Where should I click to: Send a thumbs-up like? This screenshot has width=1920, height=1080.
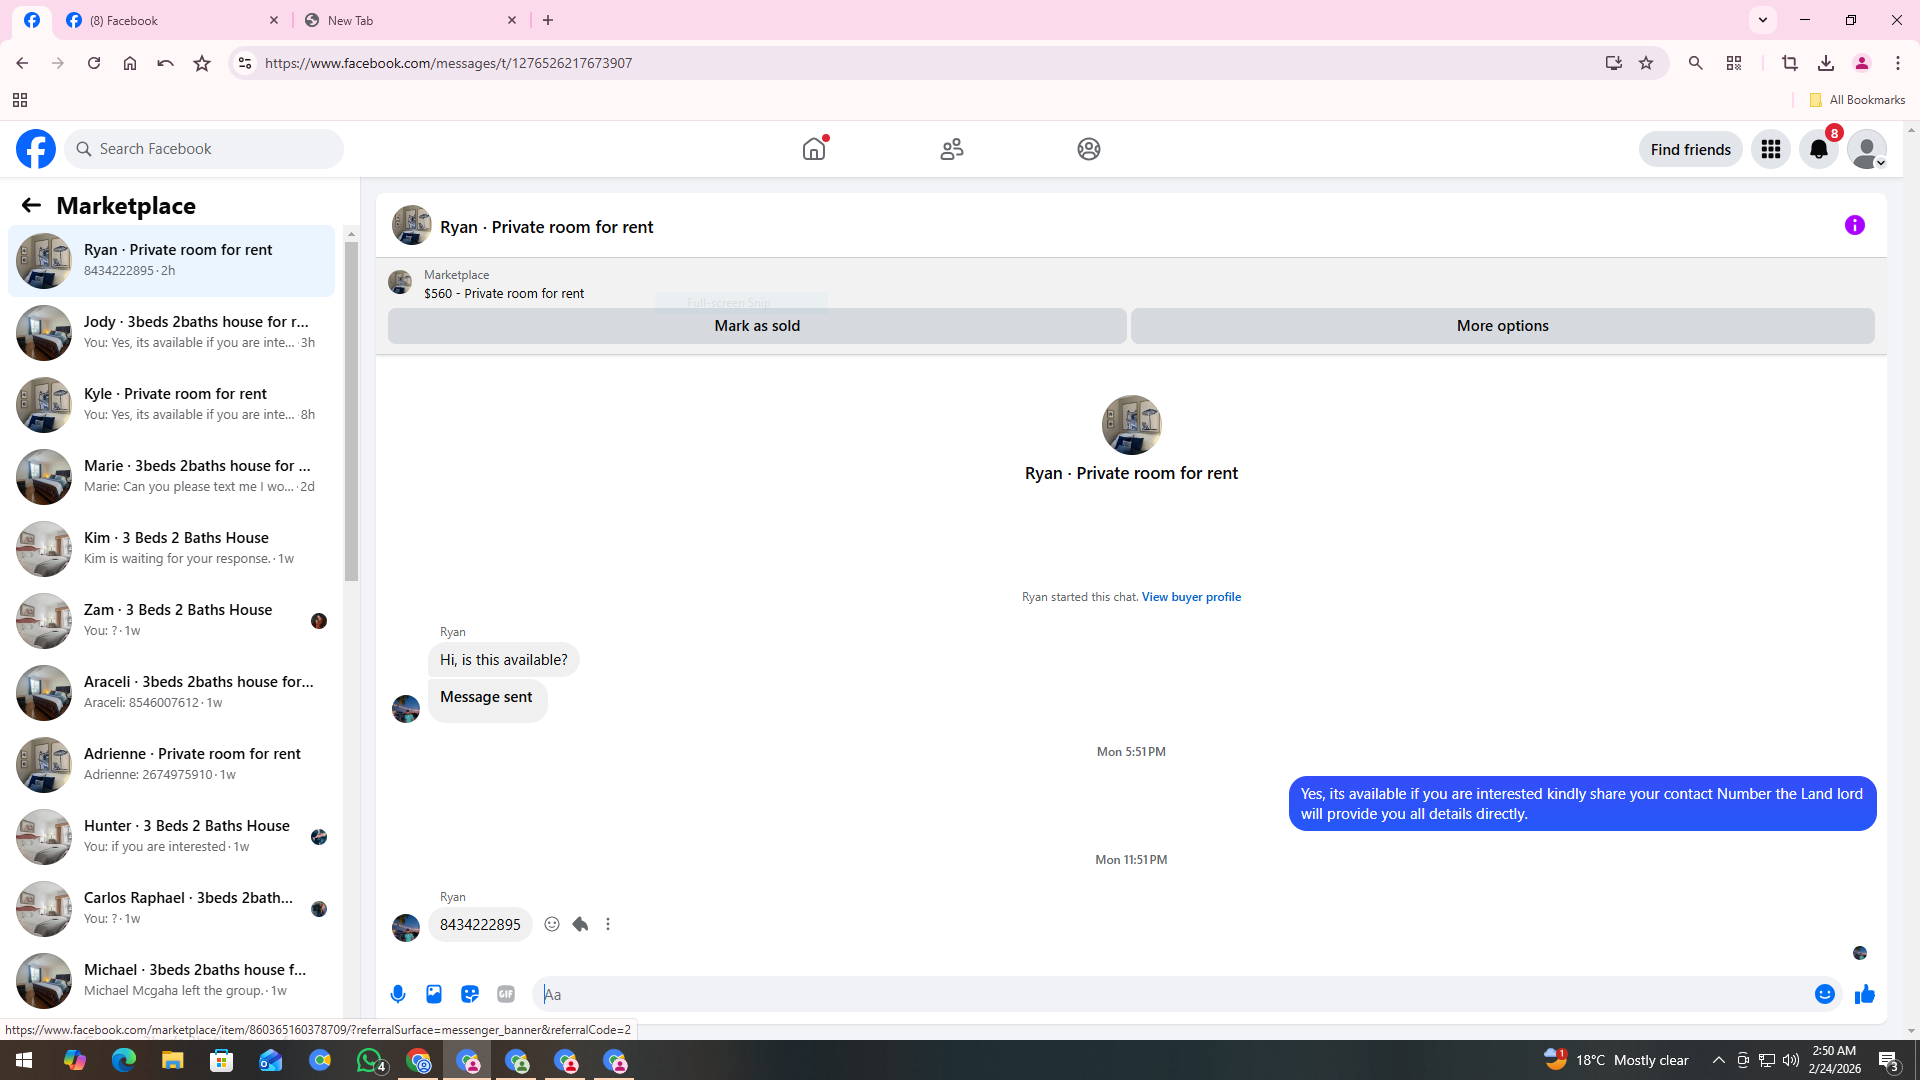pyautogui.click(x=1864, y=994)
